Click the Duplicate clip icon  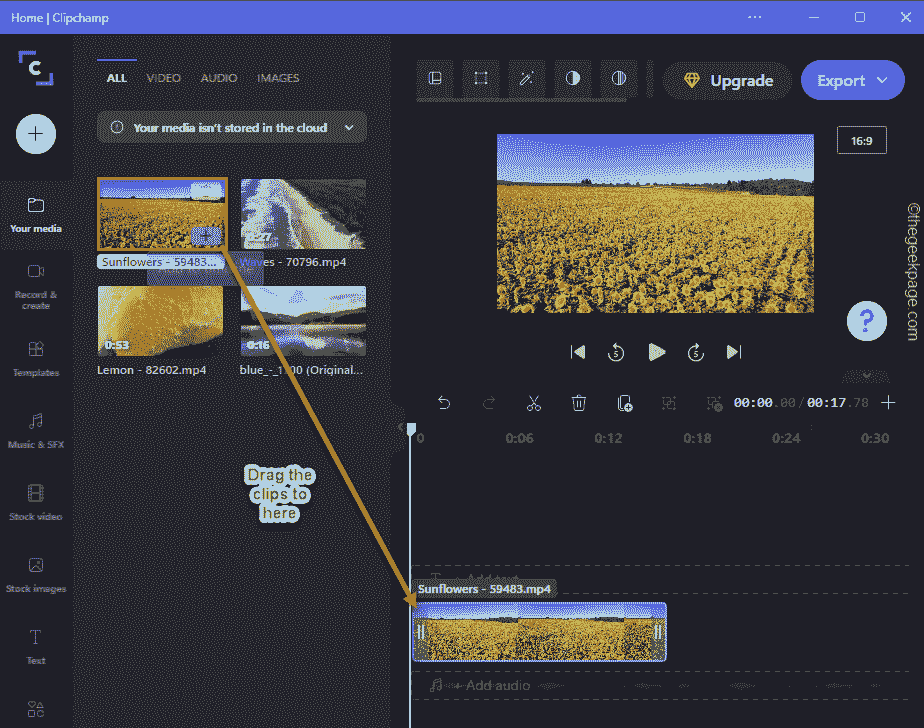point(624,403)
